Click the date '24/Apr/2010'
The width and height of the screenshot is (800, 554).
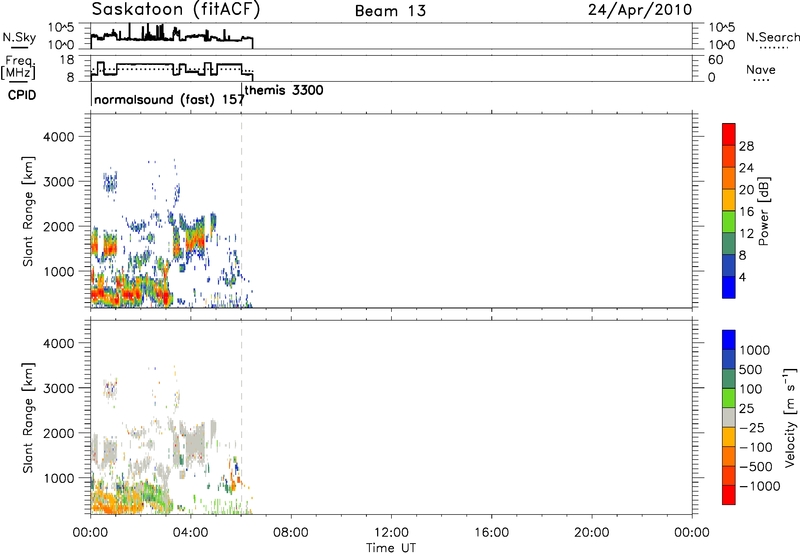coord(640,10)
